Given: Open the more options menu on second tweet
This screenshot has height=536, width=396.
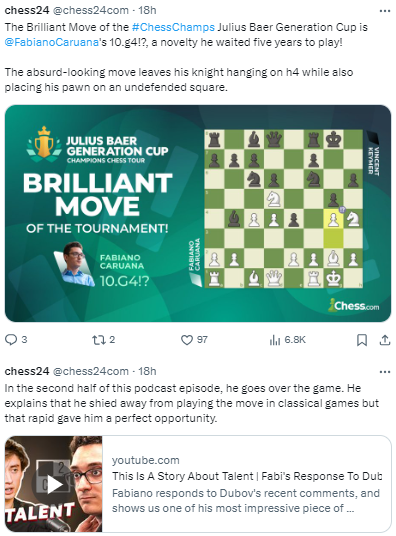Looking at the screenshot, I should tap(385, 372).
